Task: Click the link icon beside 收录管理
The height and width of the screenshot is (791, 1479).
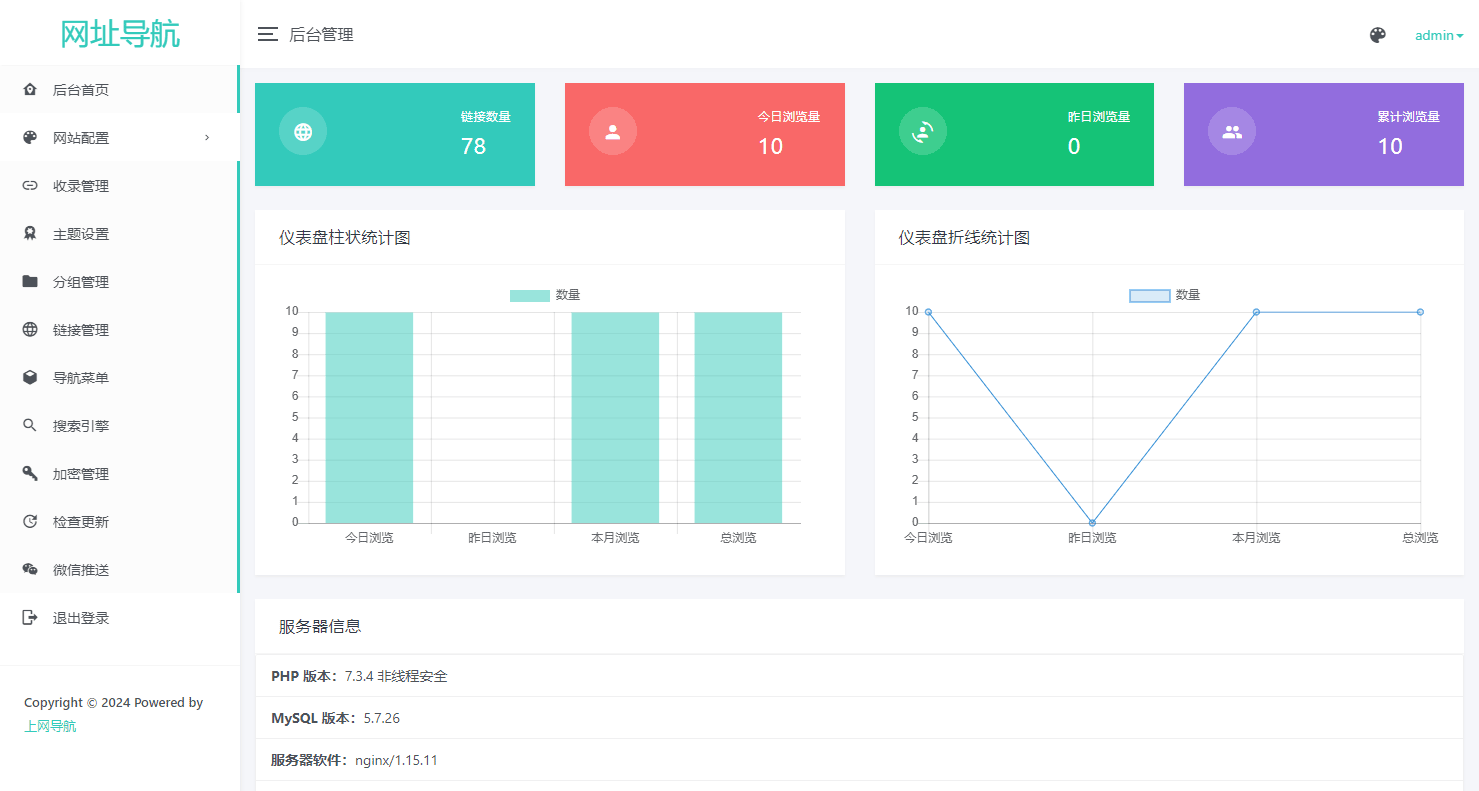Action: 30,186
